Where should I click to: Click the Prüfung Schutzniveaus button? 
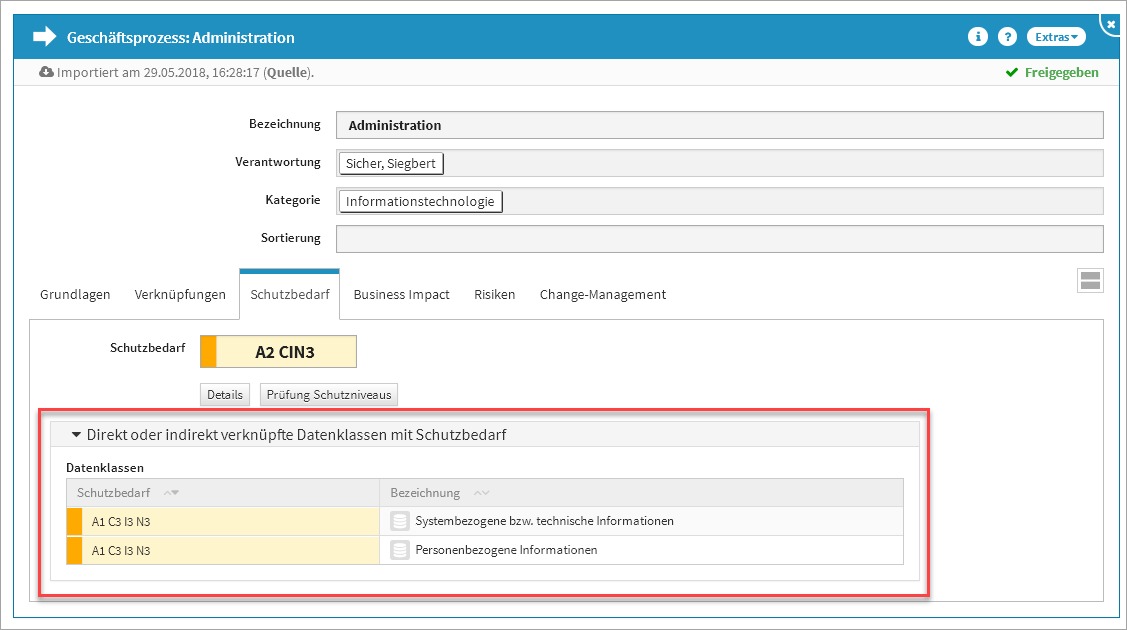click(x=329, y=395)
